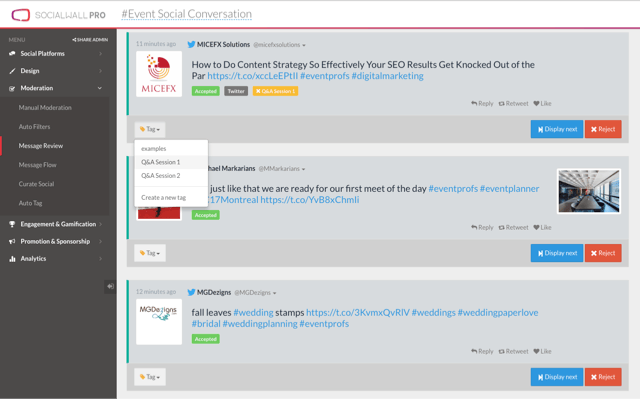Choose Create a new tag option

(x=163, y=197)
